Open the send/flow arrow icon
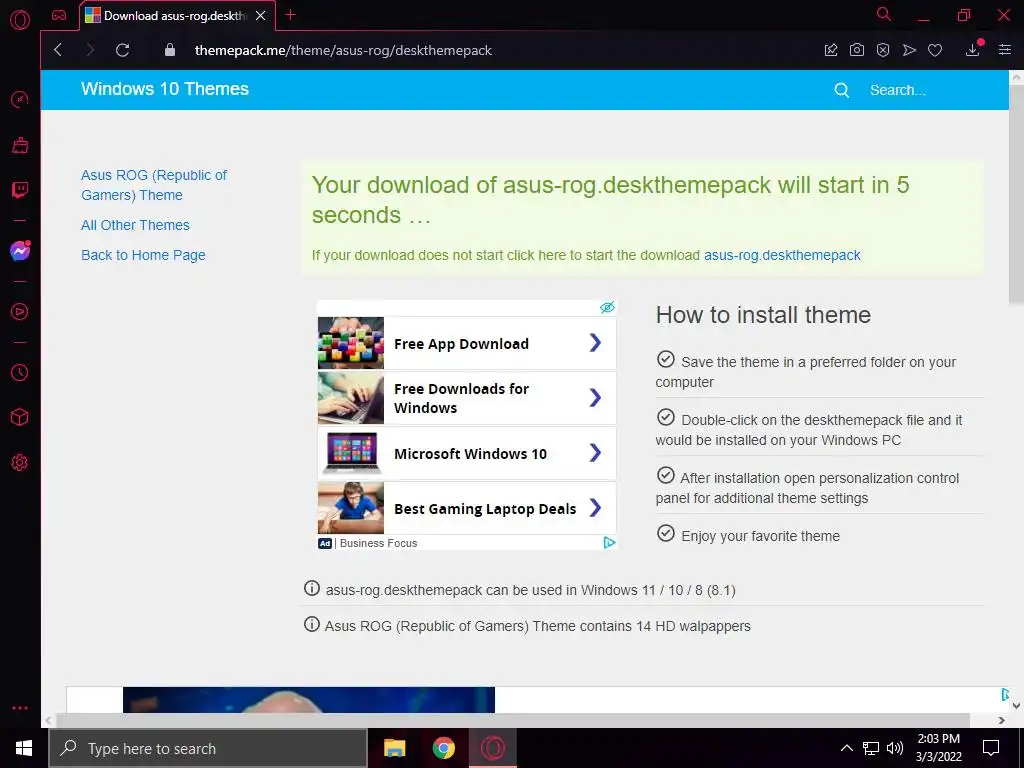 [x=909, y=50]
